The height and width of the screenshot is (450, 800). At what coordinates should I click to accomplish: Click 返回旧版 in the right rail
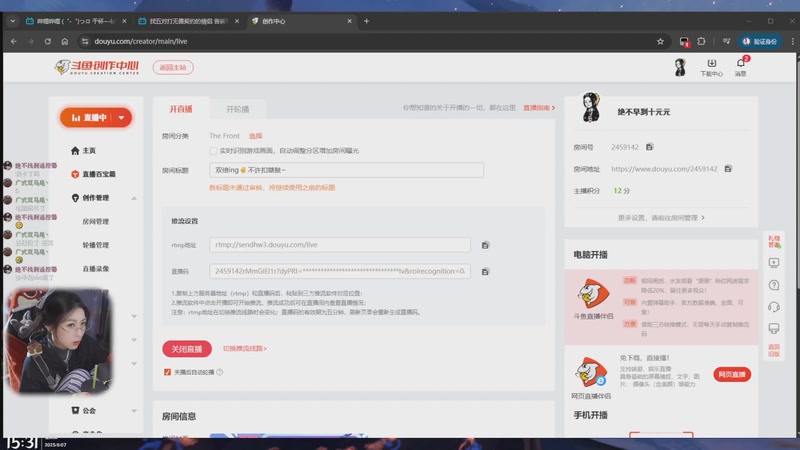[774, 350]
